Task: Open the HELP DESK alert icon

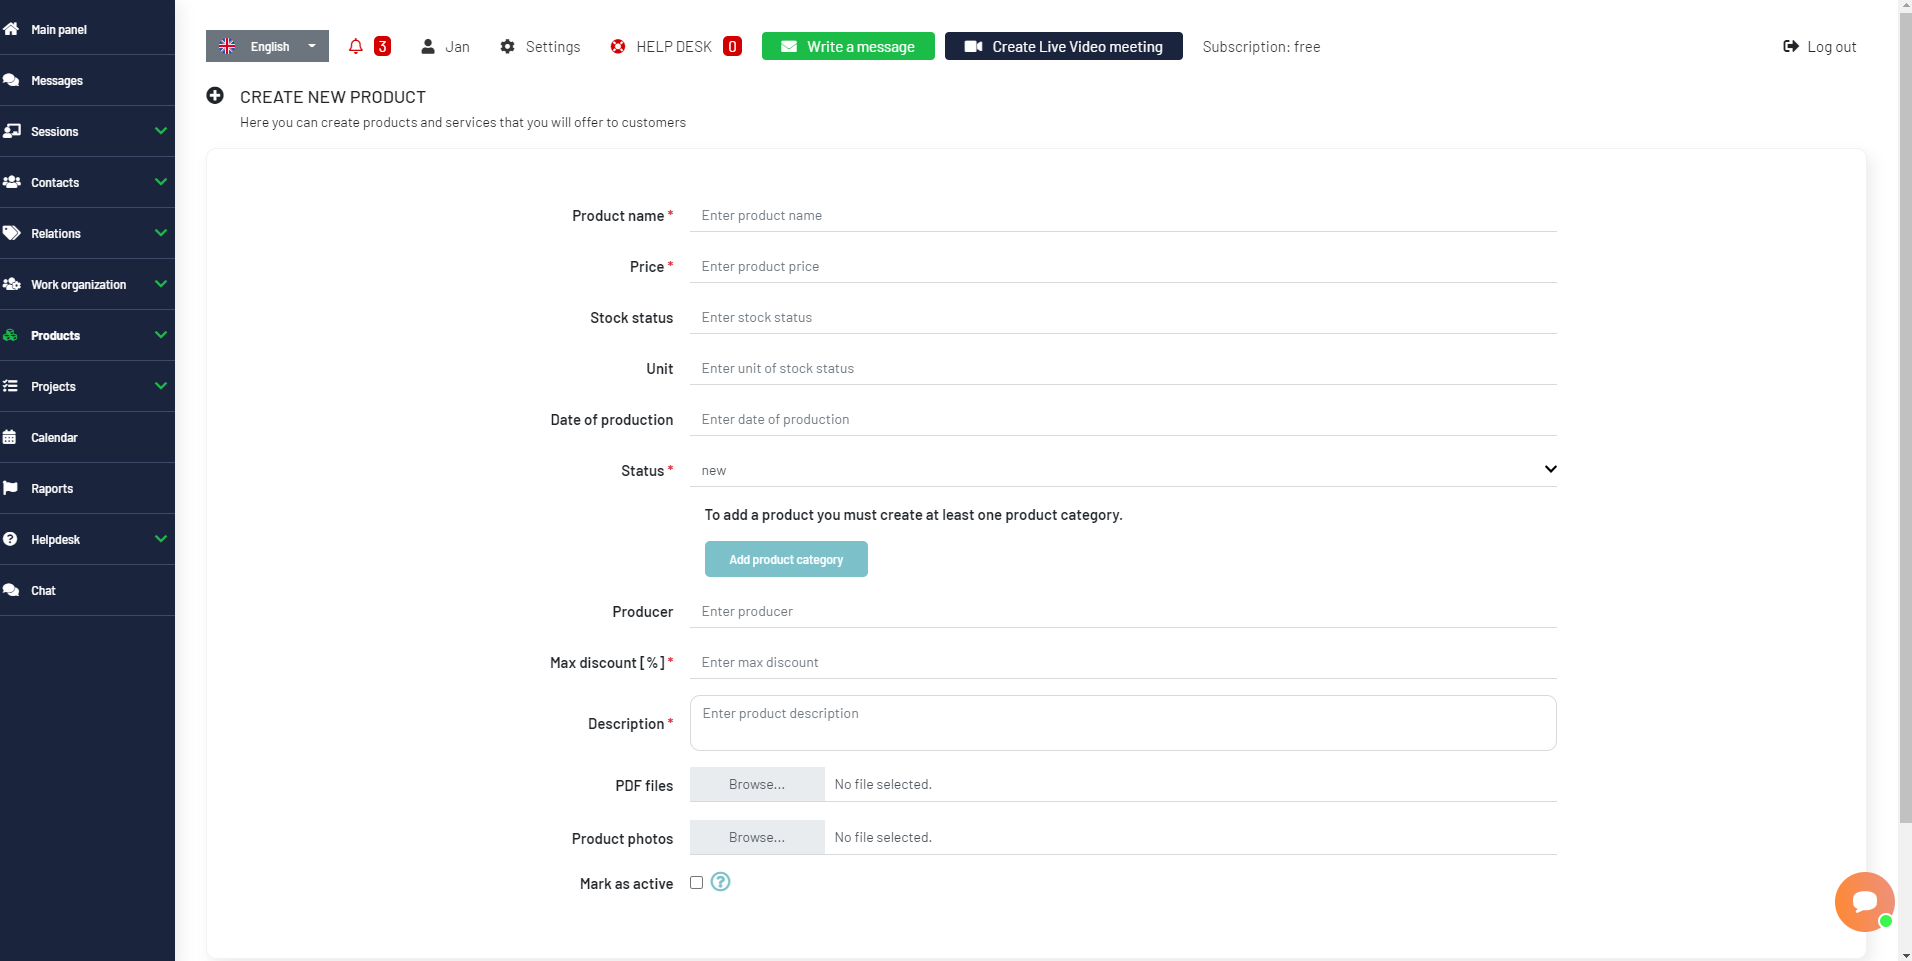Action: click(616, 46)
